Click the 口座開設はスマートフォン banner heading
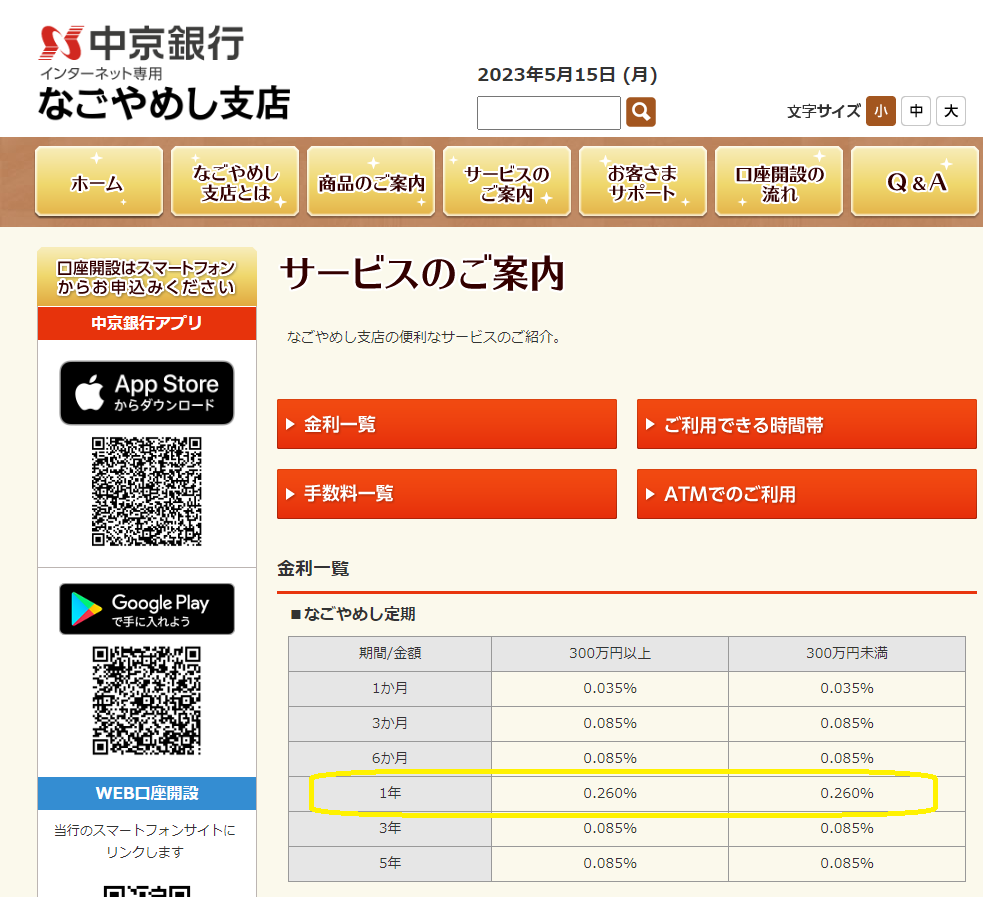Viewport: 983px width, 897px height. 147,278
